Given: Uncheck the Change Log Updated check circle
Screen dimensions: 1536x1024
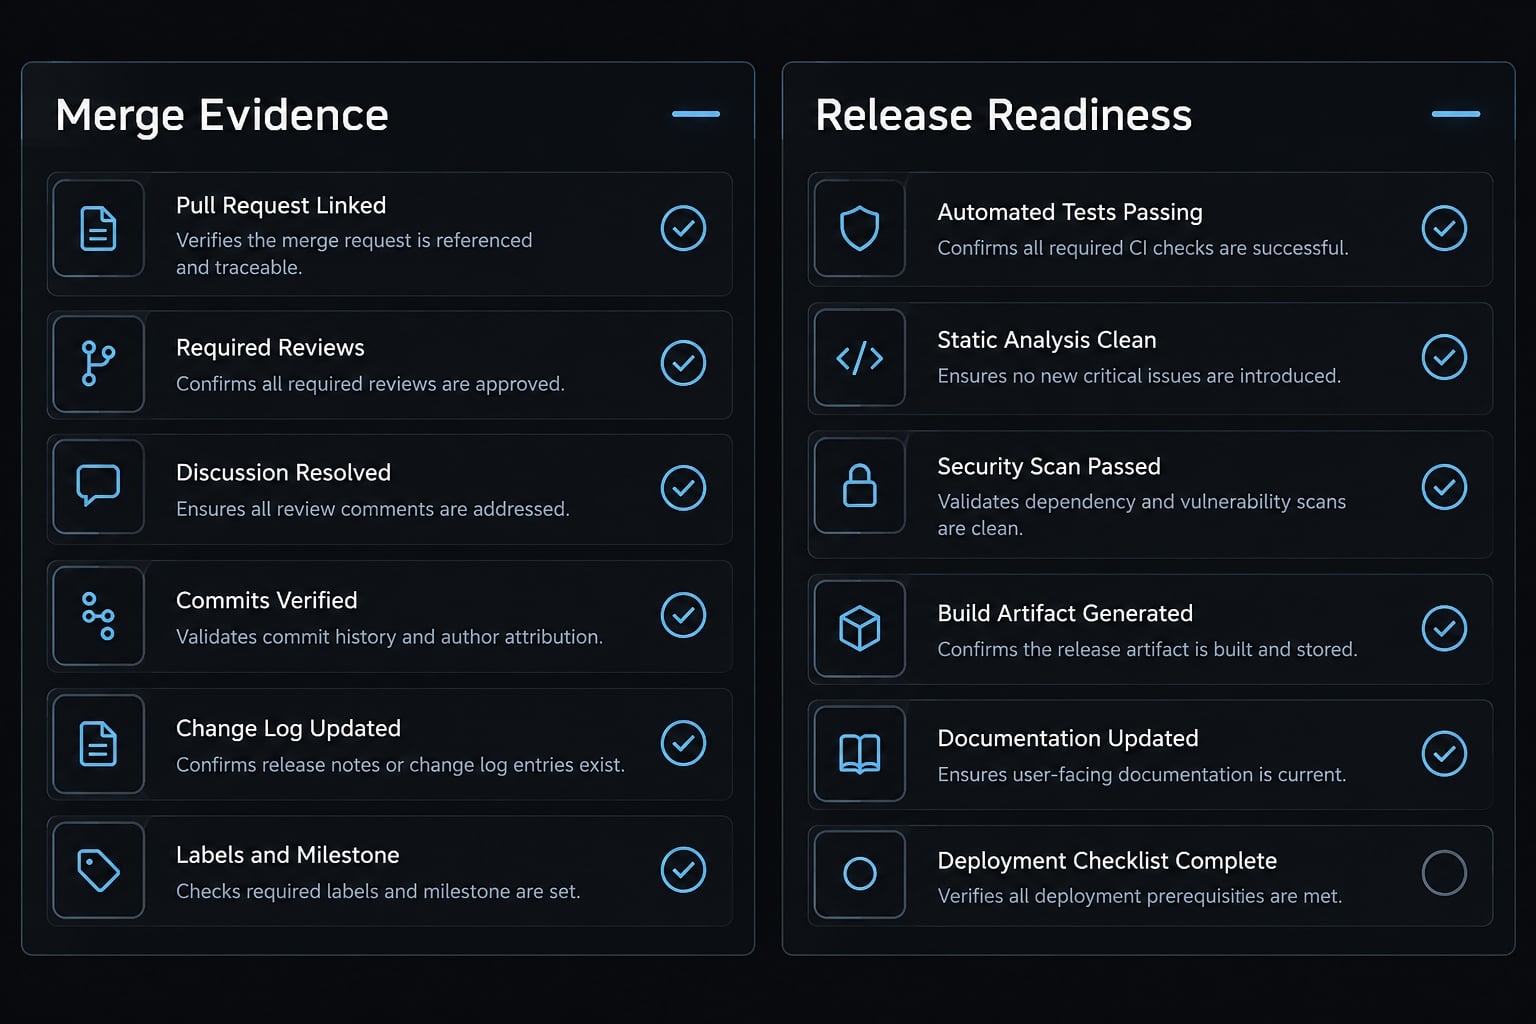Looking at the screenshot, I should (x=684, y=743).
